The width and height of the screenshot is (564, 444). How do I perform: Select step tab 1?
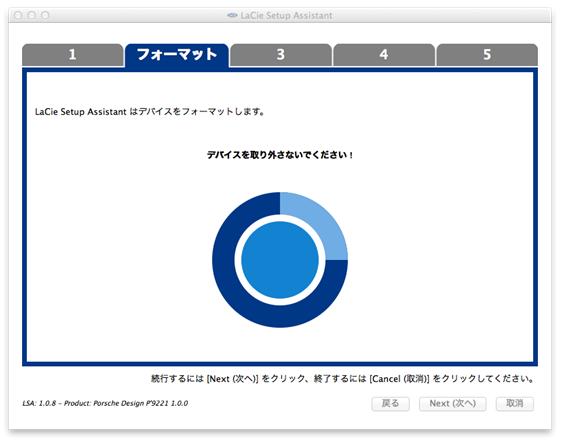(72, 55)
